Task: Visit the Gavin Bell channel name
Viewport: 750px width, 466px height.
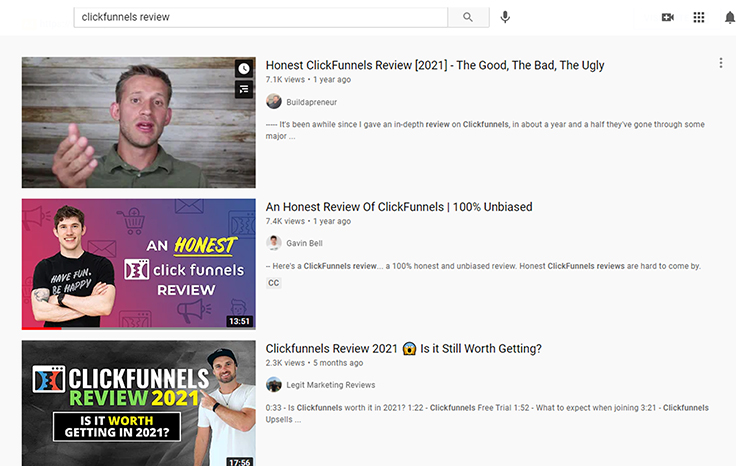Action: pos(304,243)
